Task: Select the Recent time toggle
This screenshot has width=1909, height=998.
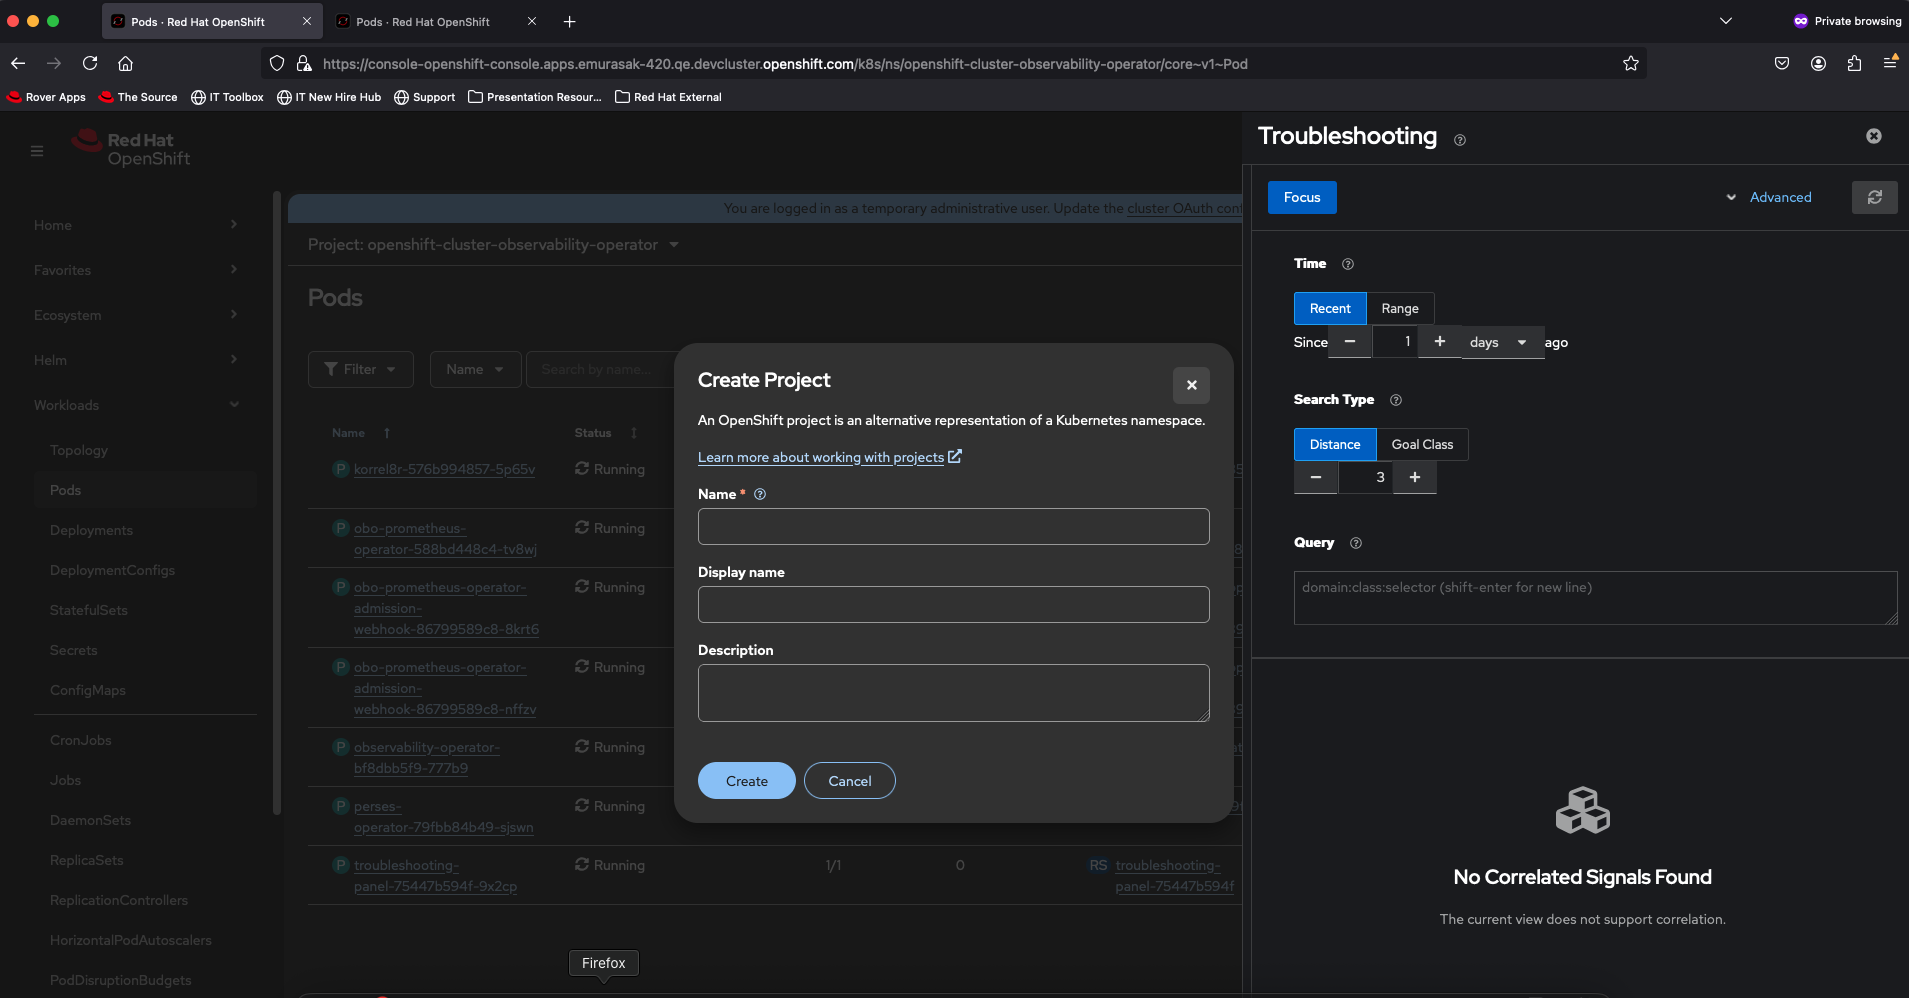Action: point(1329,308)
